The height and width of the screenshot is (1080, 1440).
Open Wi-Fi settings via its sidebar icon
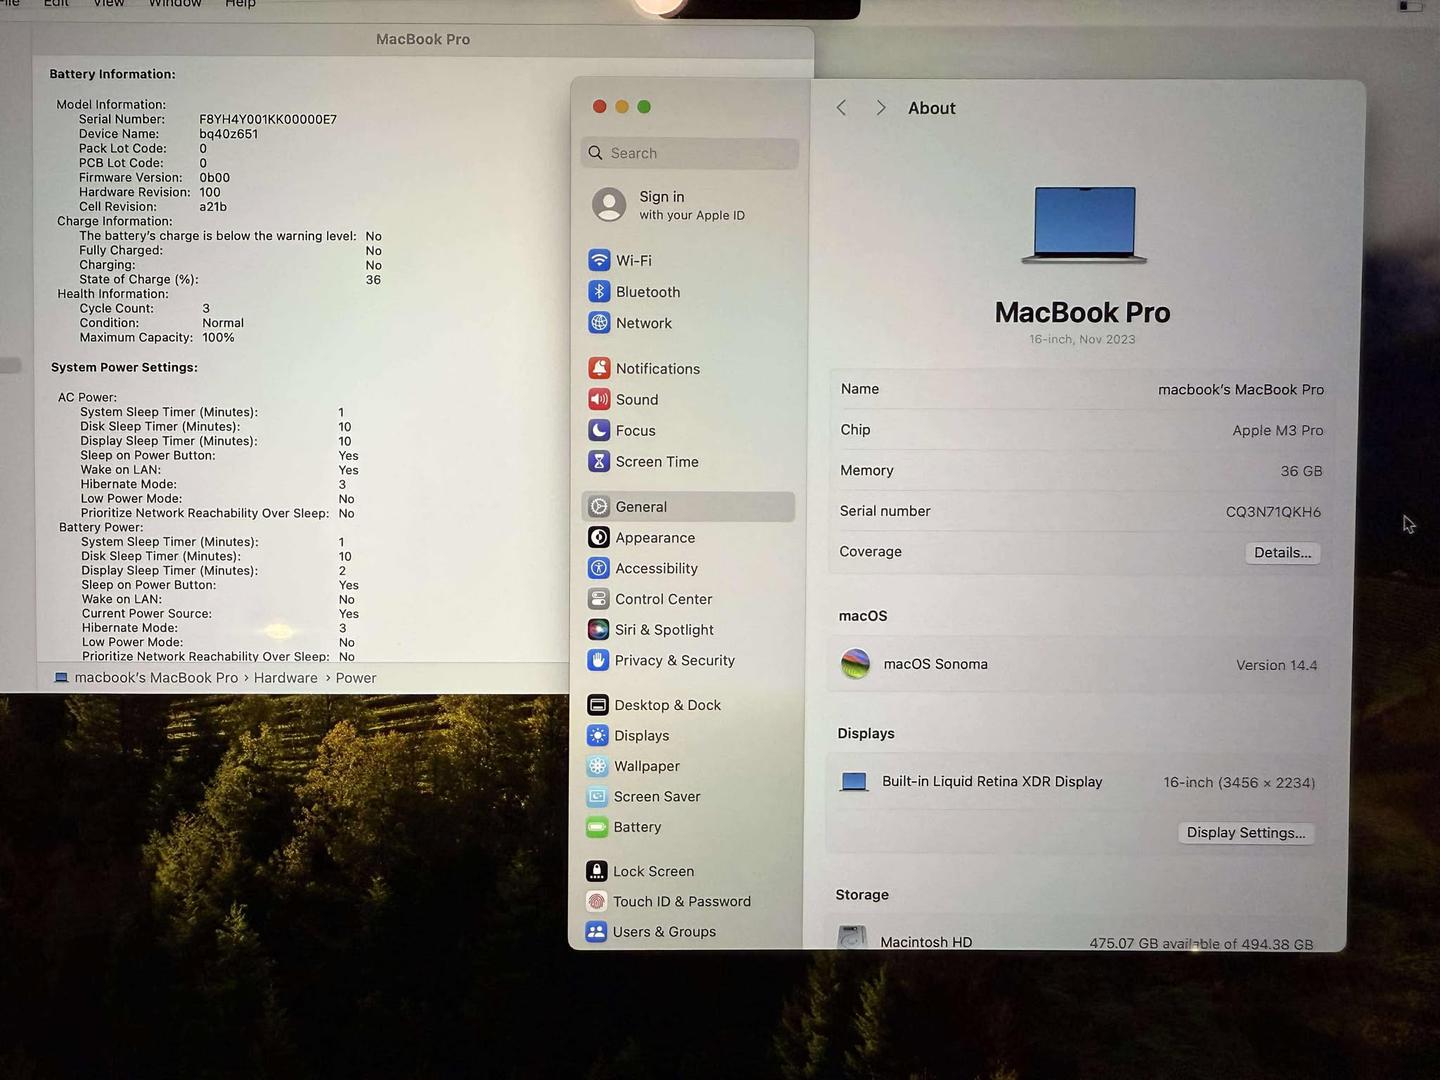coord(599,260)
